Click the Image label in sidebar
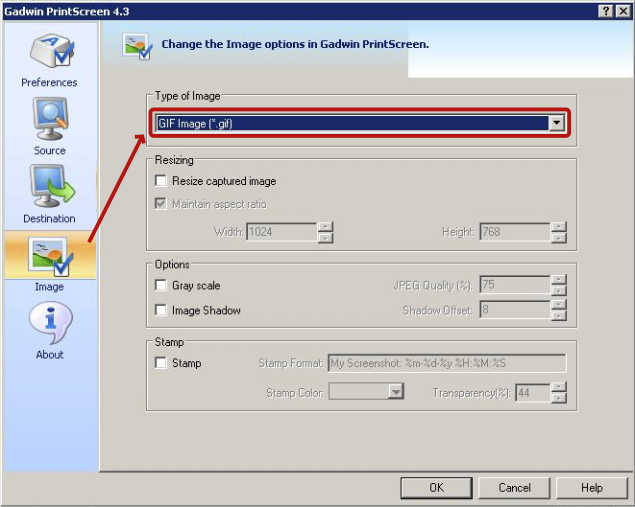635x507 pixels. (49, 287)
